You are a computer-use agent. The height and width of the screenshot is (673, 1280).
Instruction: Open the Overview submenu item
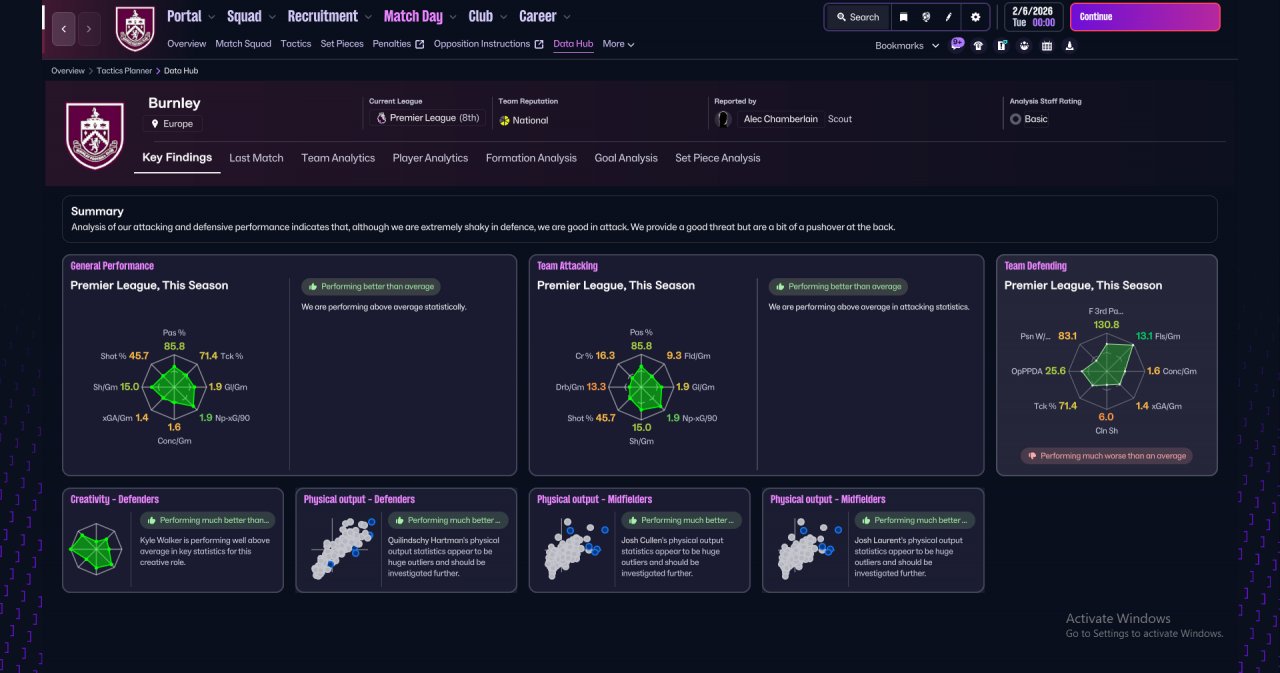pyautogui.click(x=186, y=44)
